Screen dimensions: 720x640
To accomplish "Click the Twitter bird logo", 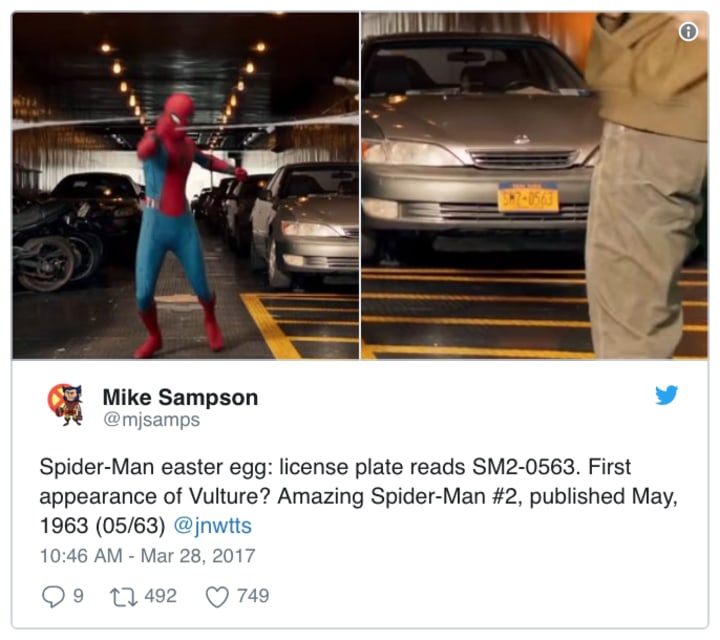I will [x=666, y=395].
